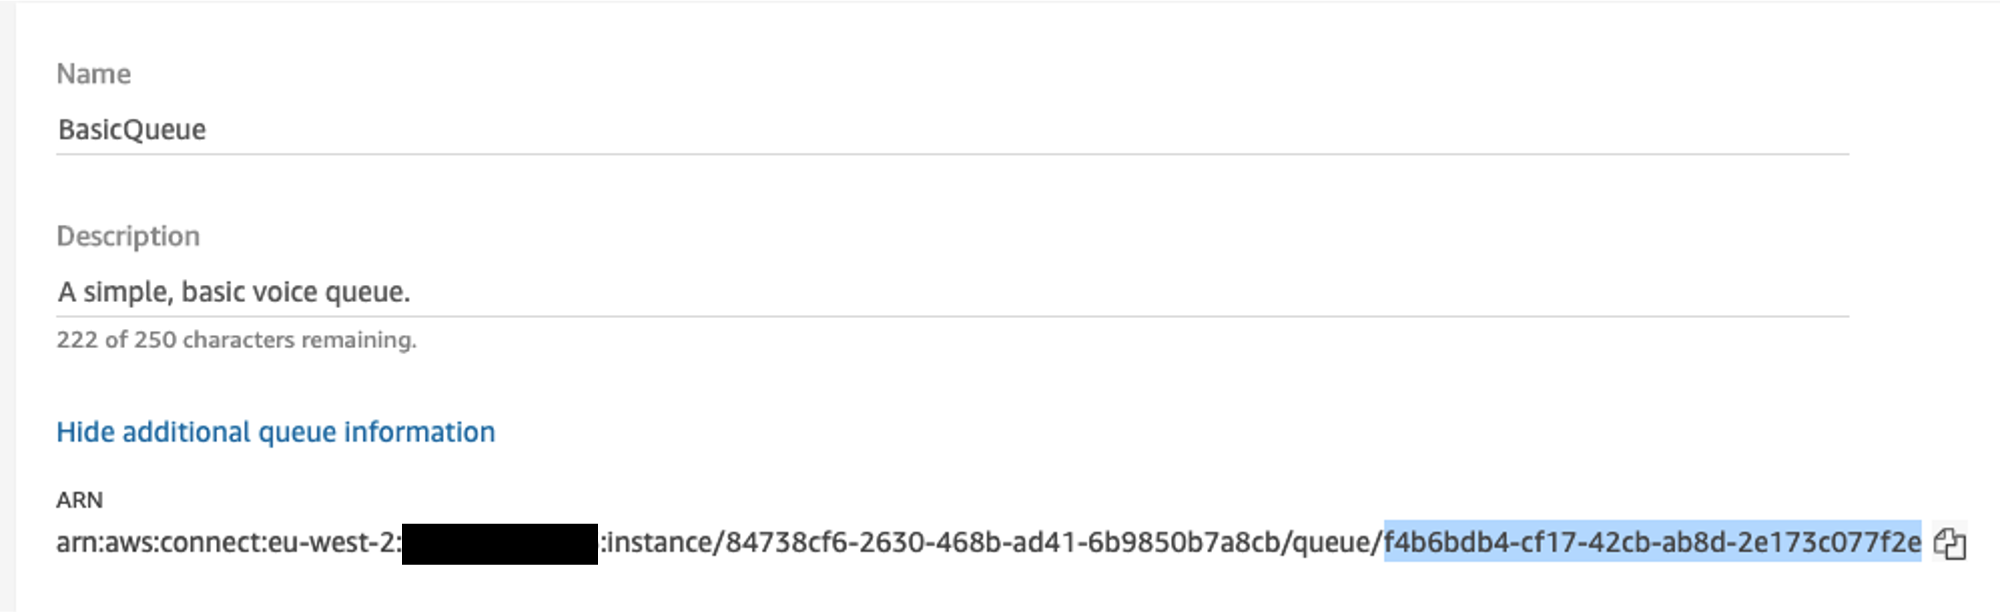Screen dimensions: 2002x612
Task: Click the 222 of 250 characters remaining note
Action: [x=236, y=340]
